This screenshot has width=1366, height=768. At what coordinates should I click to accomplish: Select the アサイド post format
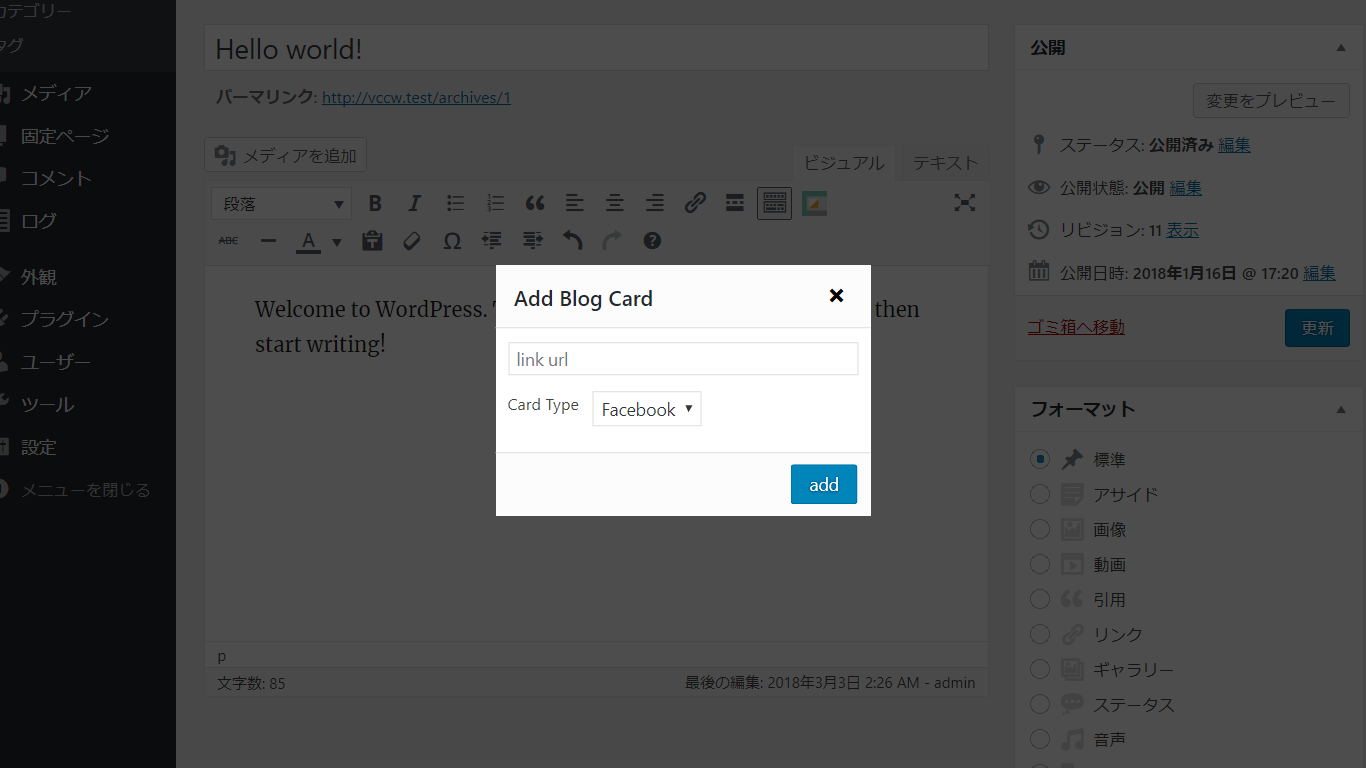(x=1039, y=493)
